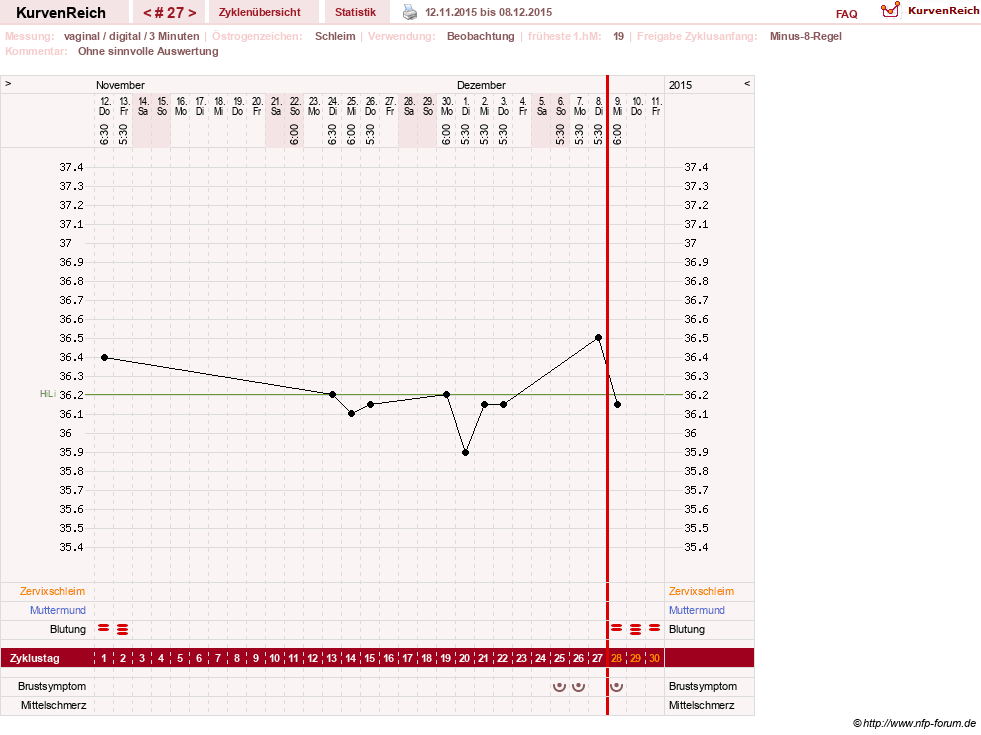Click breast symptom icon on cycle day 28
981x735 pixels.
tap(616, 686)
